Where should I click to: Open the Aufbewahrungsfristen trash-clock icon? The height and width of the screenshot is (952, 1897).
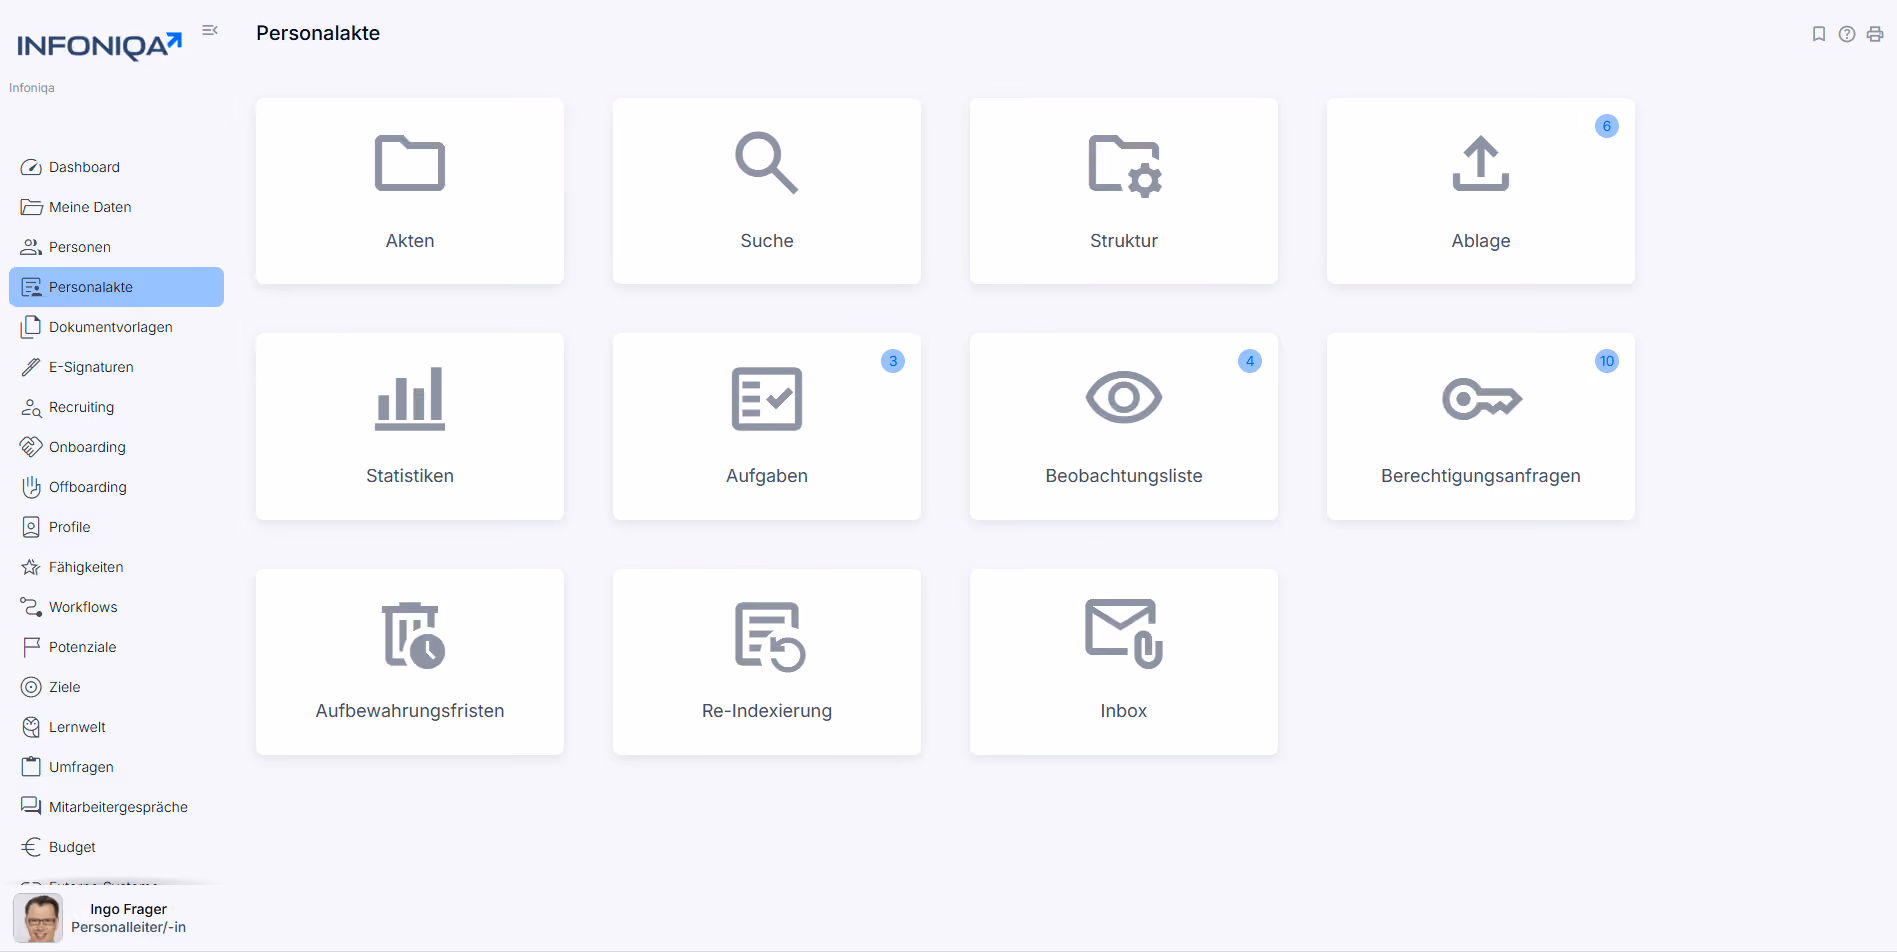click(x=414, y=635)
